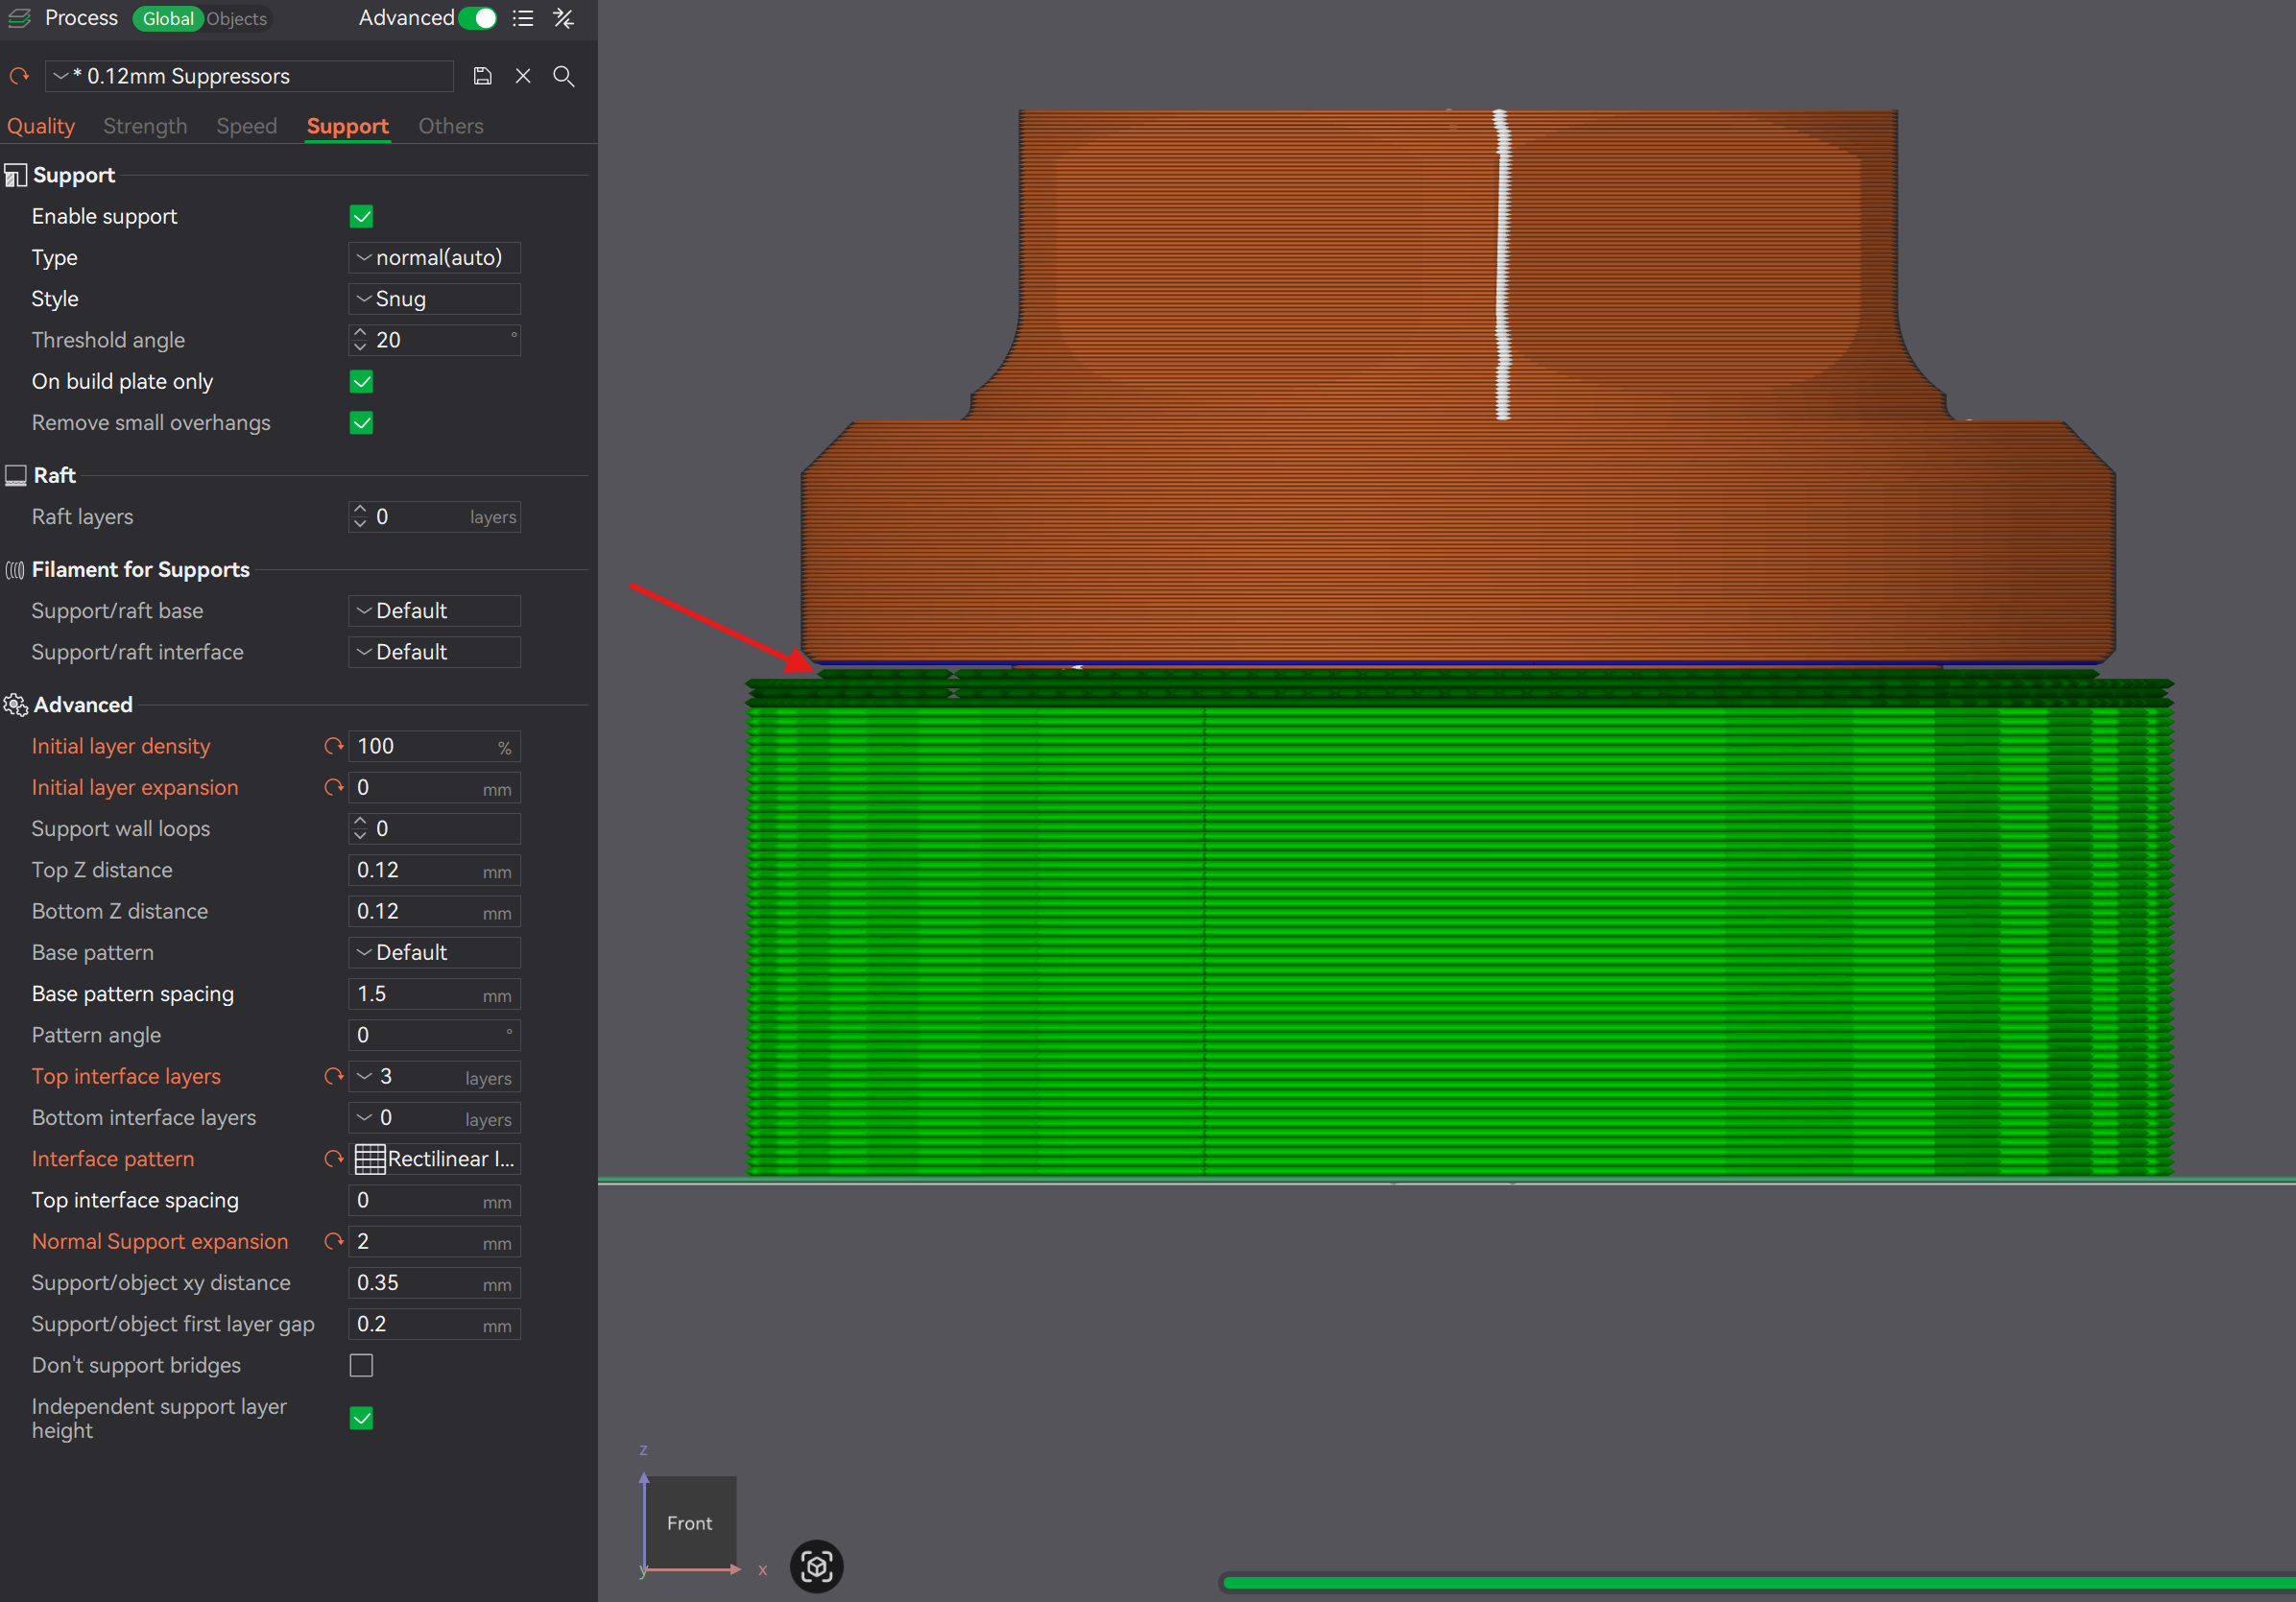Toggle the Advanced mode switch
This screenshot has width=2296, height=1602.
[478, 18]
